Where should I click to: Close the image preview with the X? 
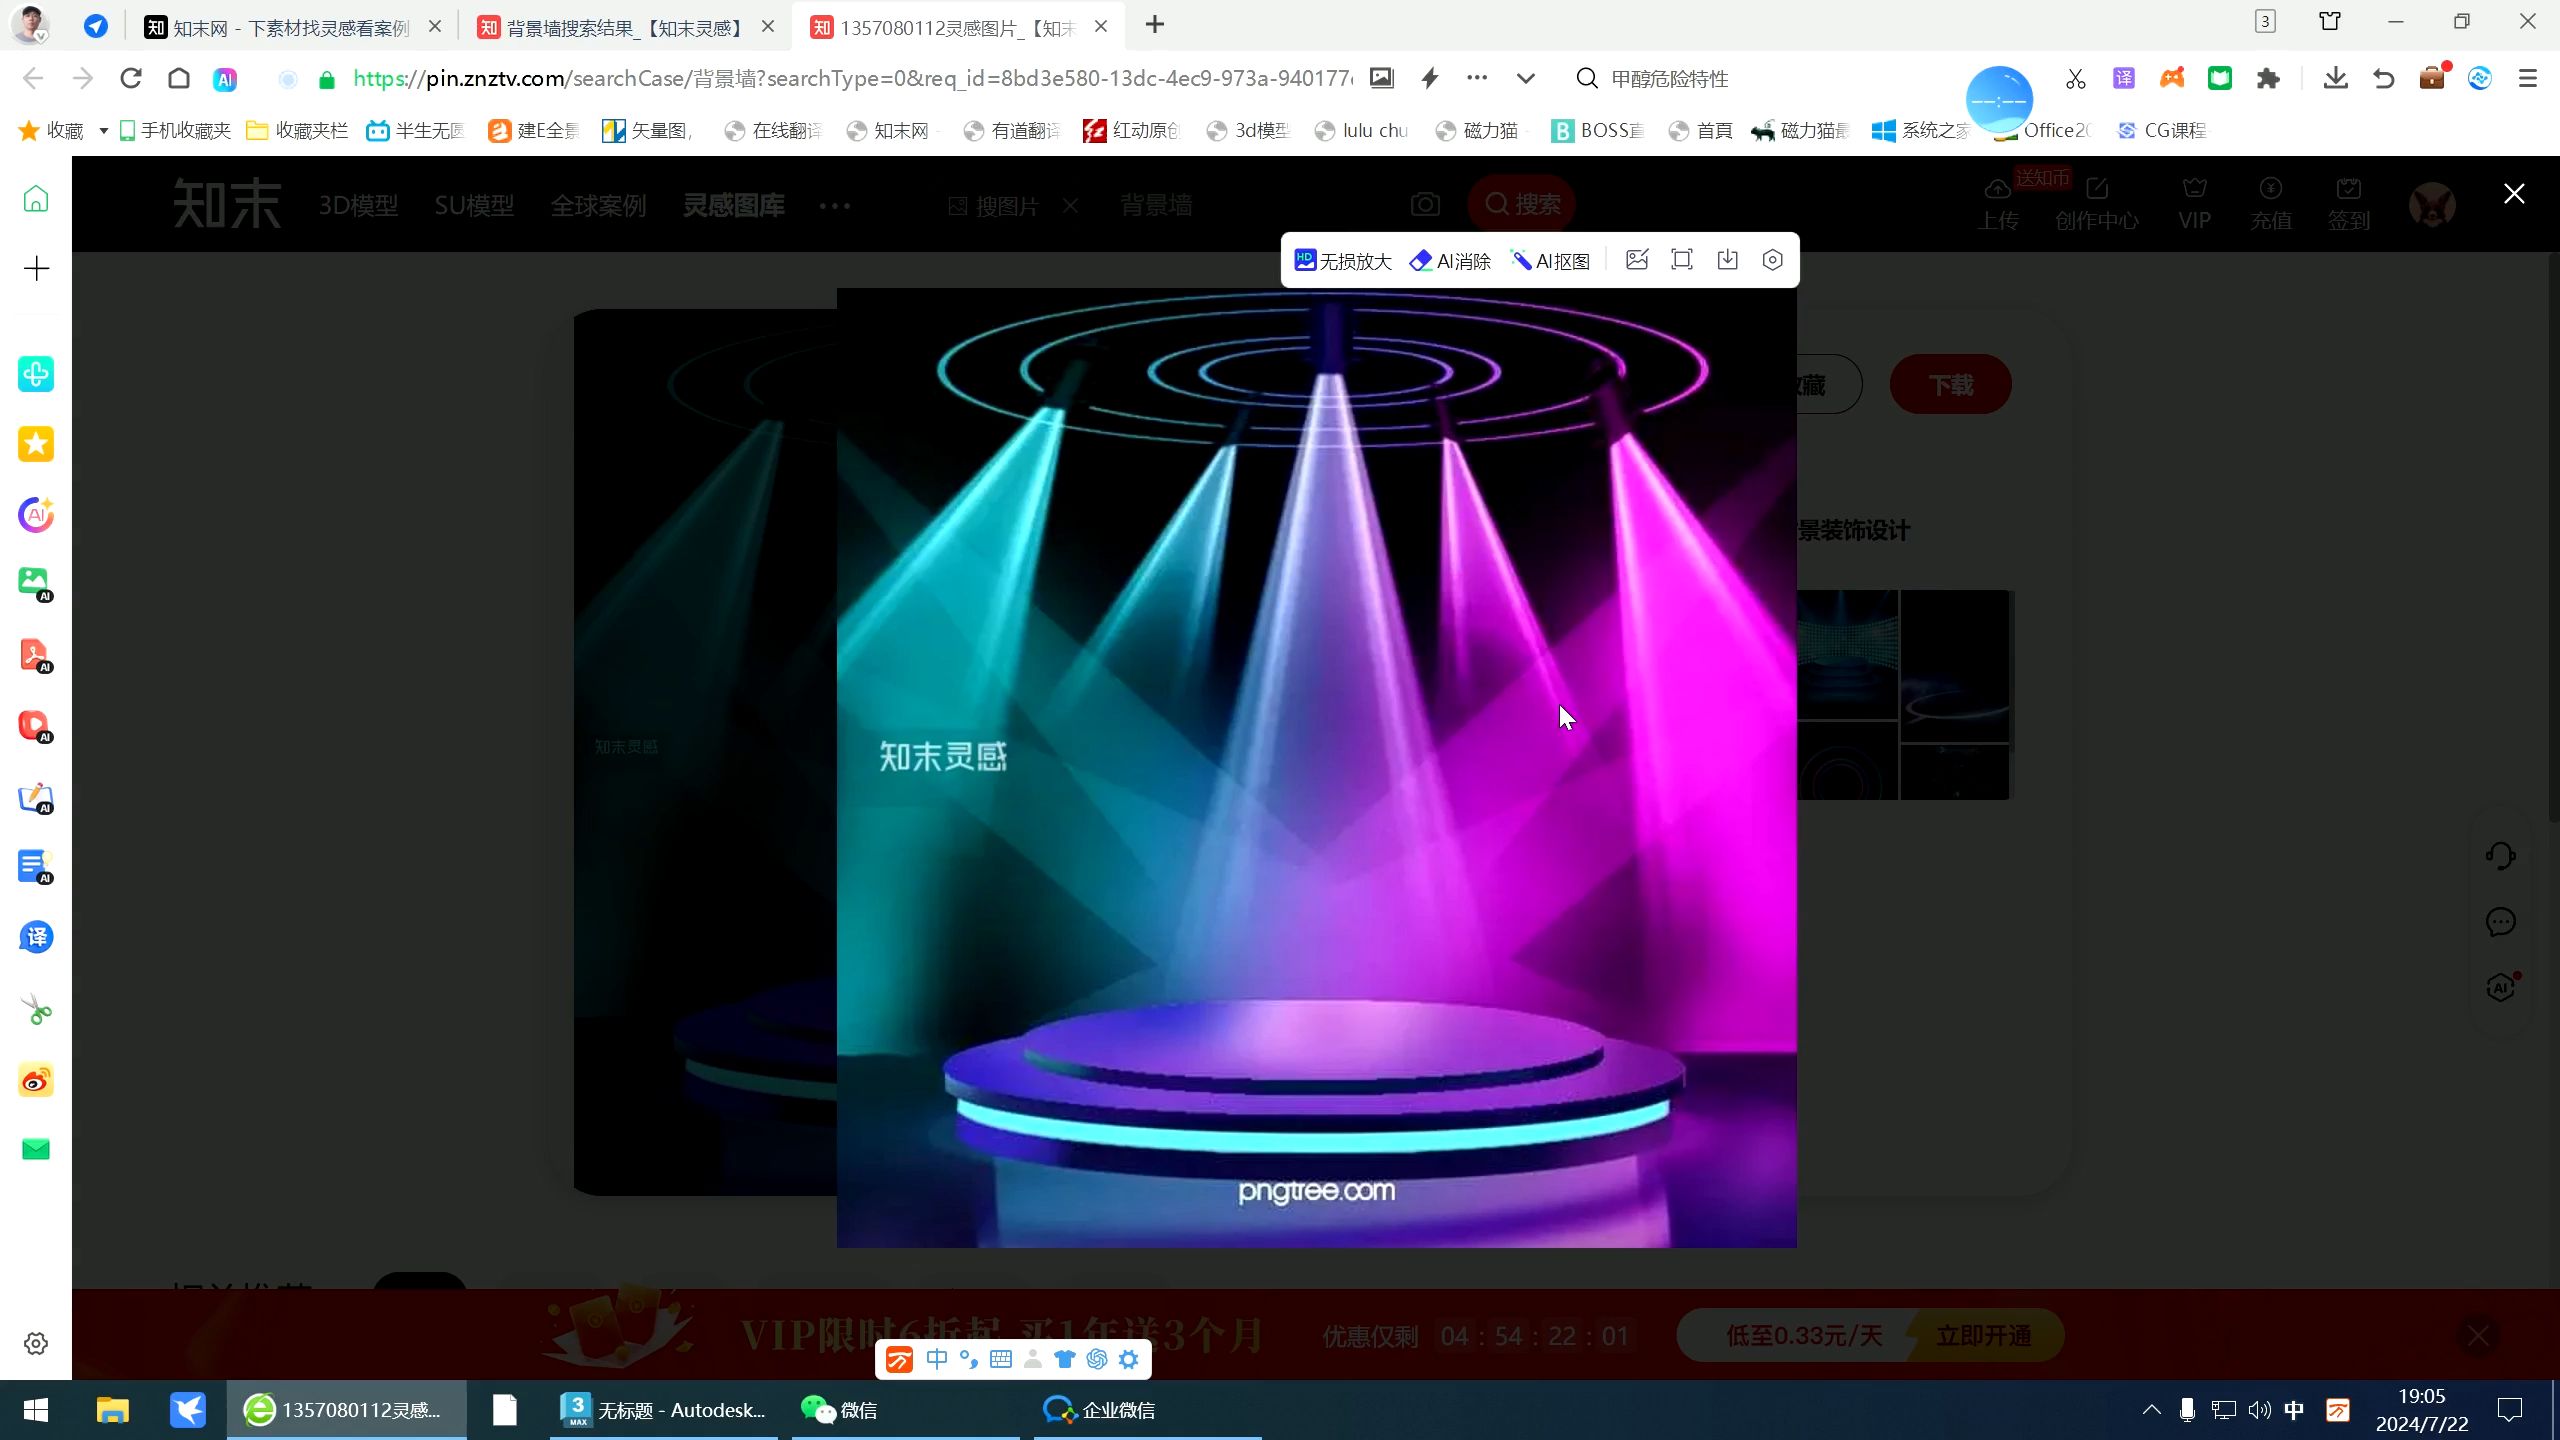point(2514,194)
